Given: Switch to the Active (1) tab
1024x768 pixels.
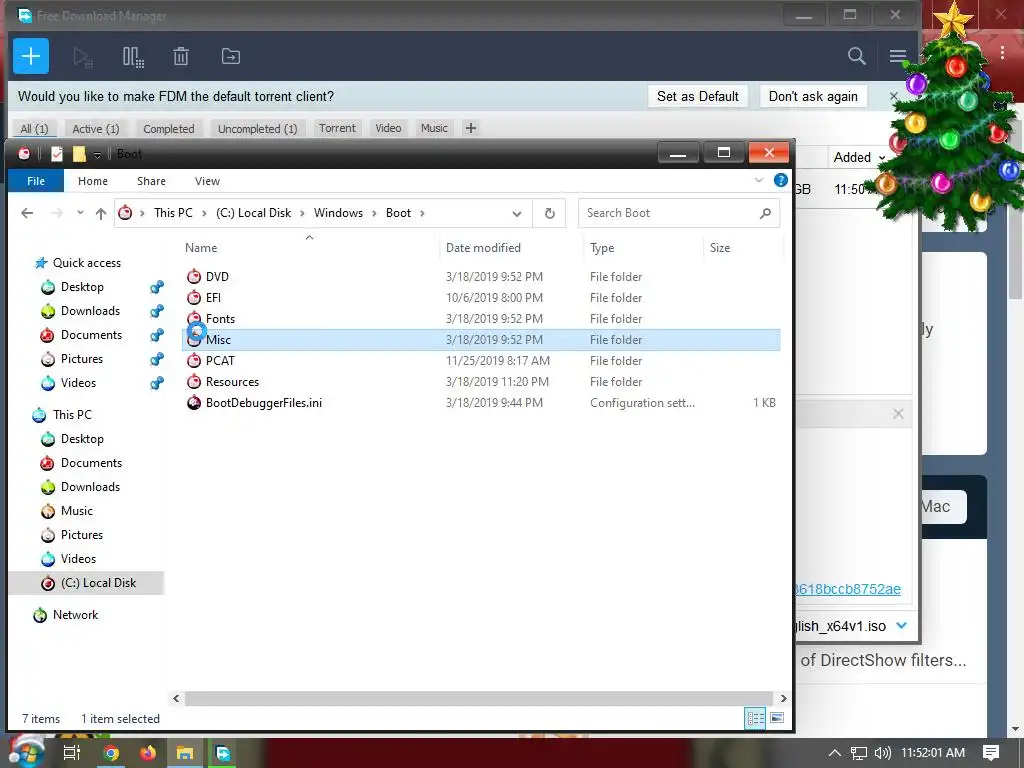Looking at the screenshot, I should pyautogui.click(x=95, y=129).
